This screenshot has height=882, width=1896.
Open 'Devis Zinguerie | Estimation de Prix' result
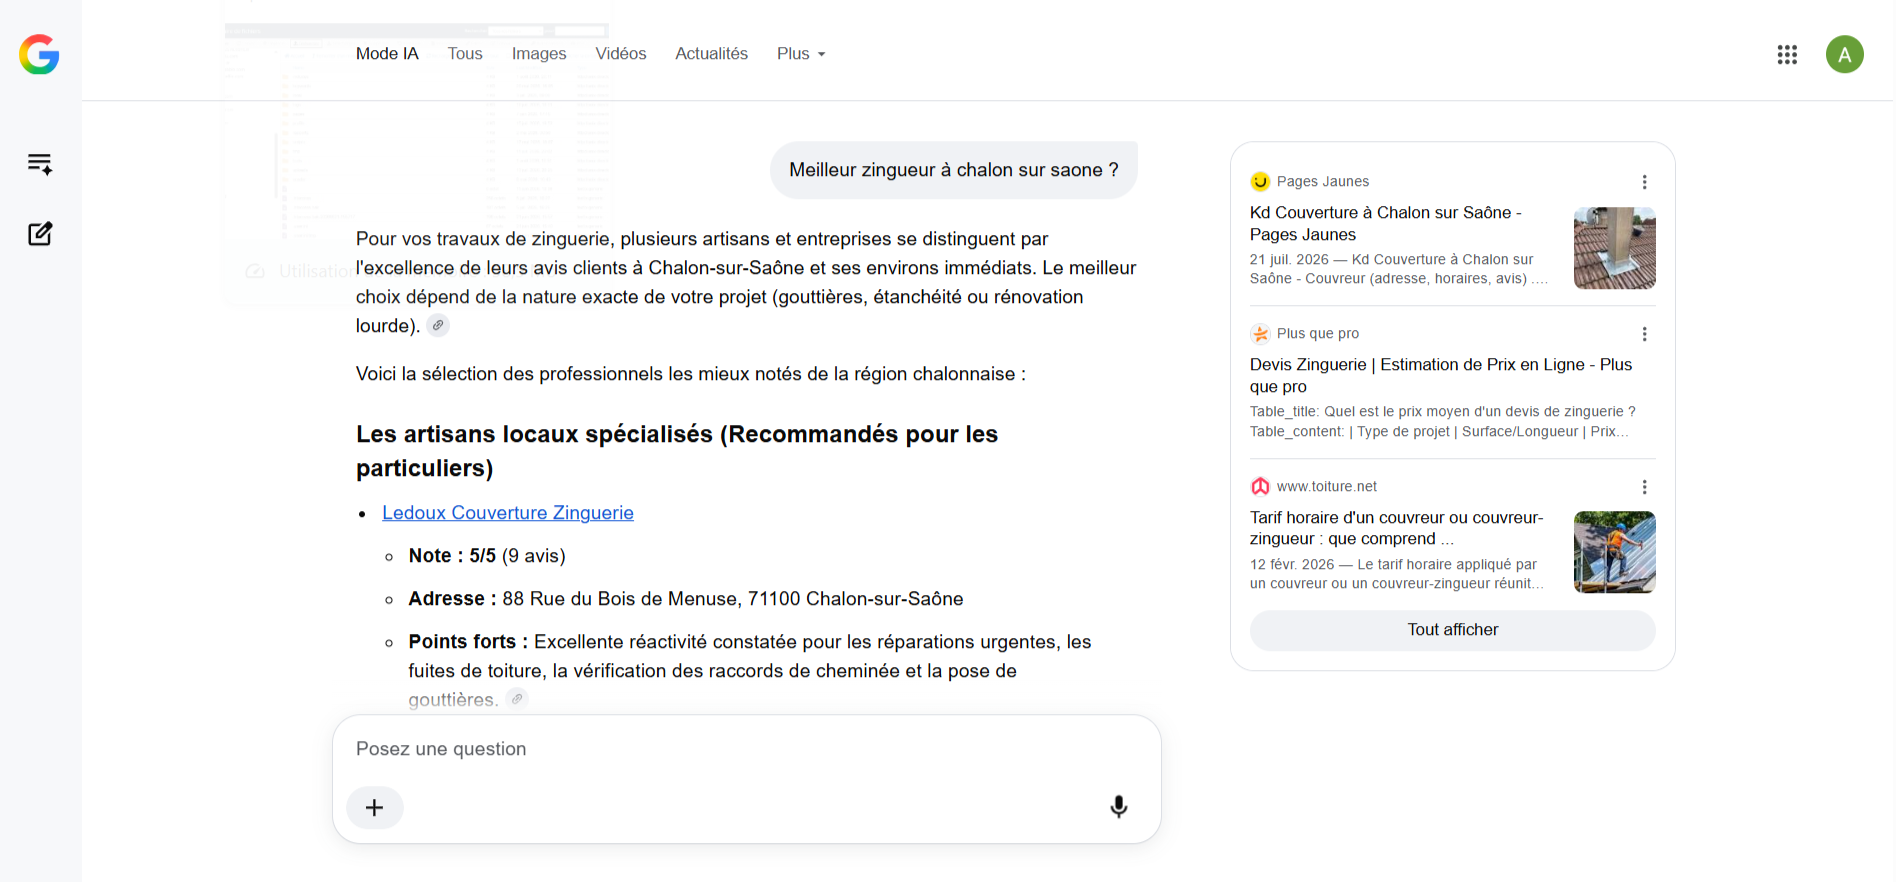point(1441,376)
